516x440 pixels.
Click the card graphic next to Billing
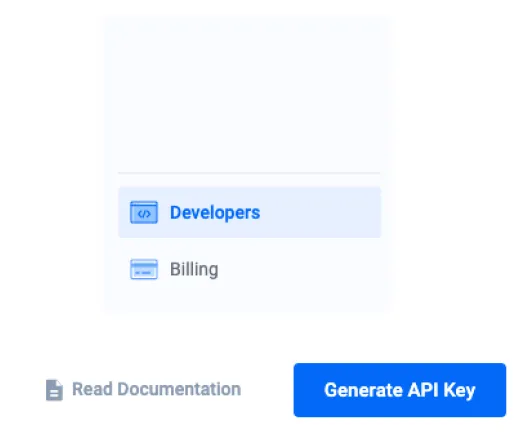pos(144,269)
